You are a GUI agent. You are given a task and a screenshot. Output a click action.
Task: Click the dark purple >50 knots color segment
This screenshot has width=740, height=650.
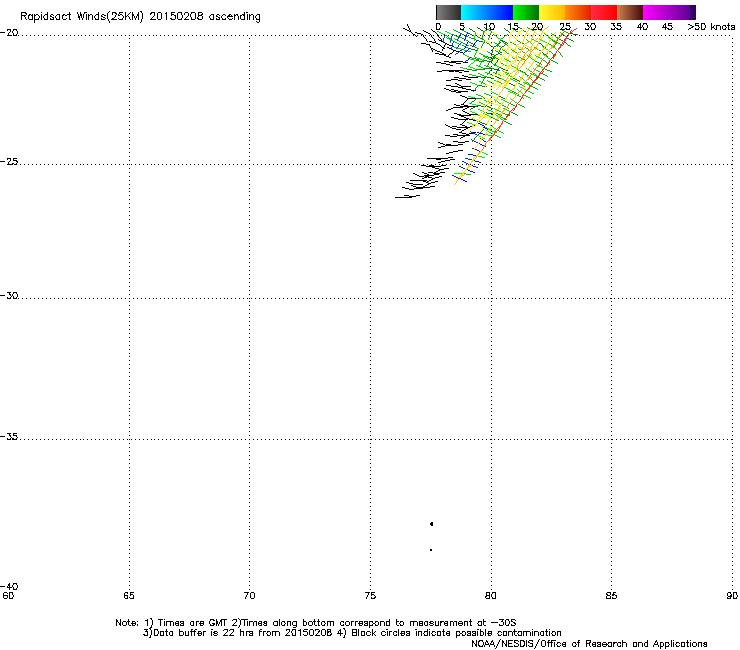pos(693,12)
